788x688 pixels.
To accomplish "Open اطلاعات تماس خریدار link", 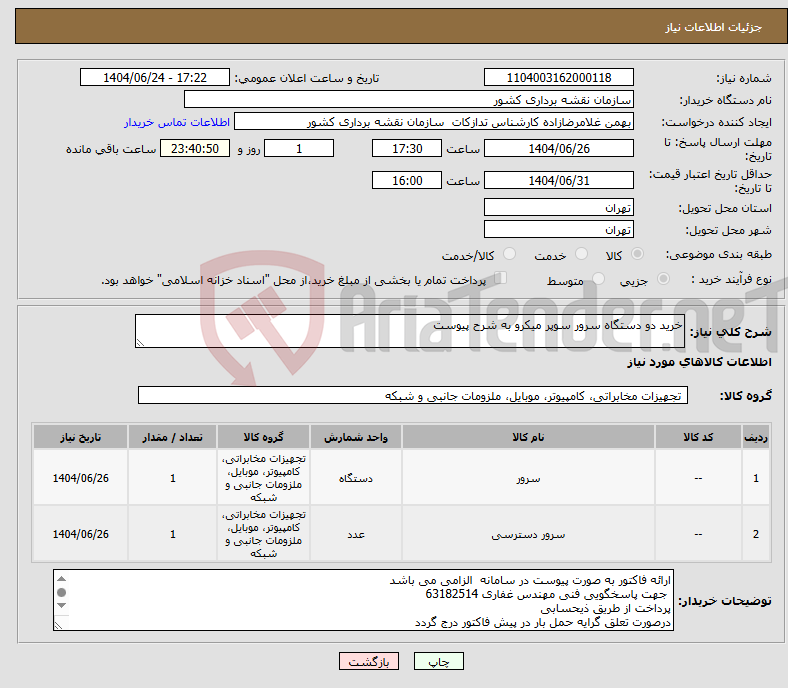I will pyautogui.click(x=177, y=122).
